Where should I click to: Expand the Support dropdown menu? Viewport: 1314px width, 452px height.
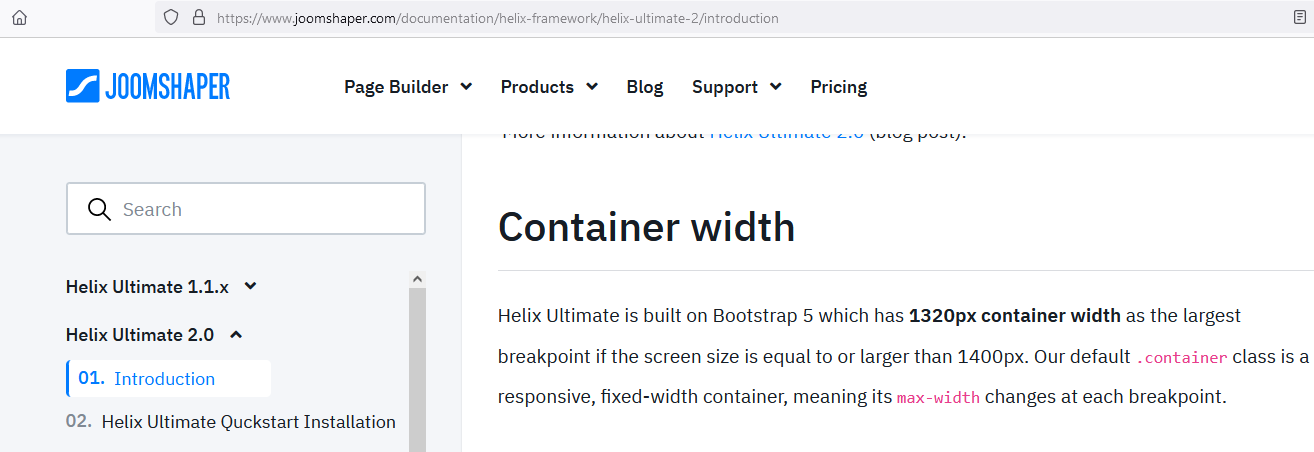point(736,87)
